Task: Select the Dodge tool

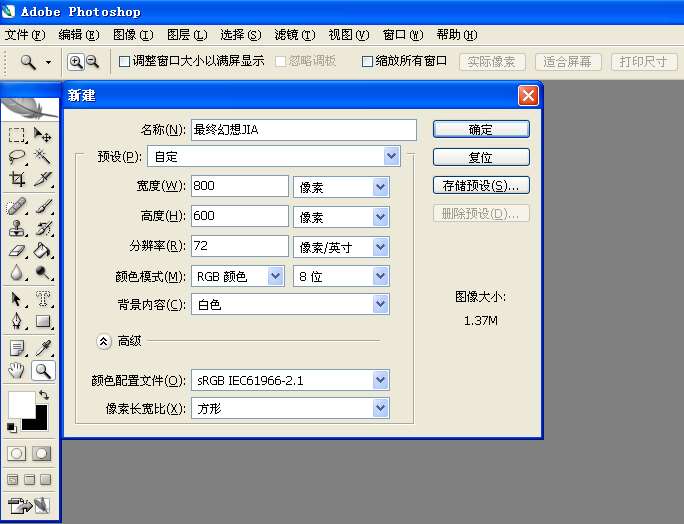Action: (42, 273)
